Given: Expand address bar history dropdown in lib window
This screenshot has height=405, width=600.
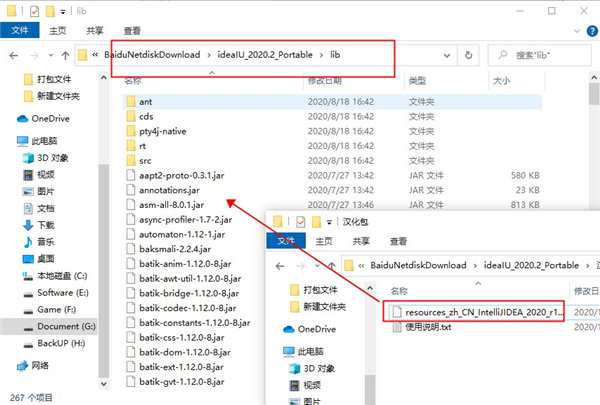Looking at the screenshot, I should point(447,56).
